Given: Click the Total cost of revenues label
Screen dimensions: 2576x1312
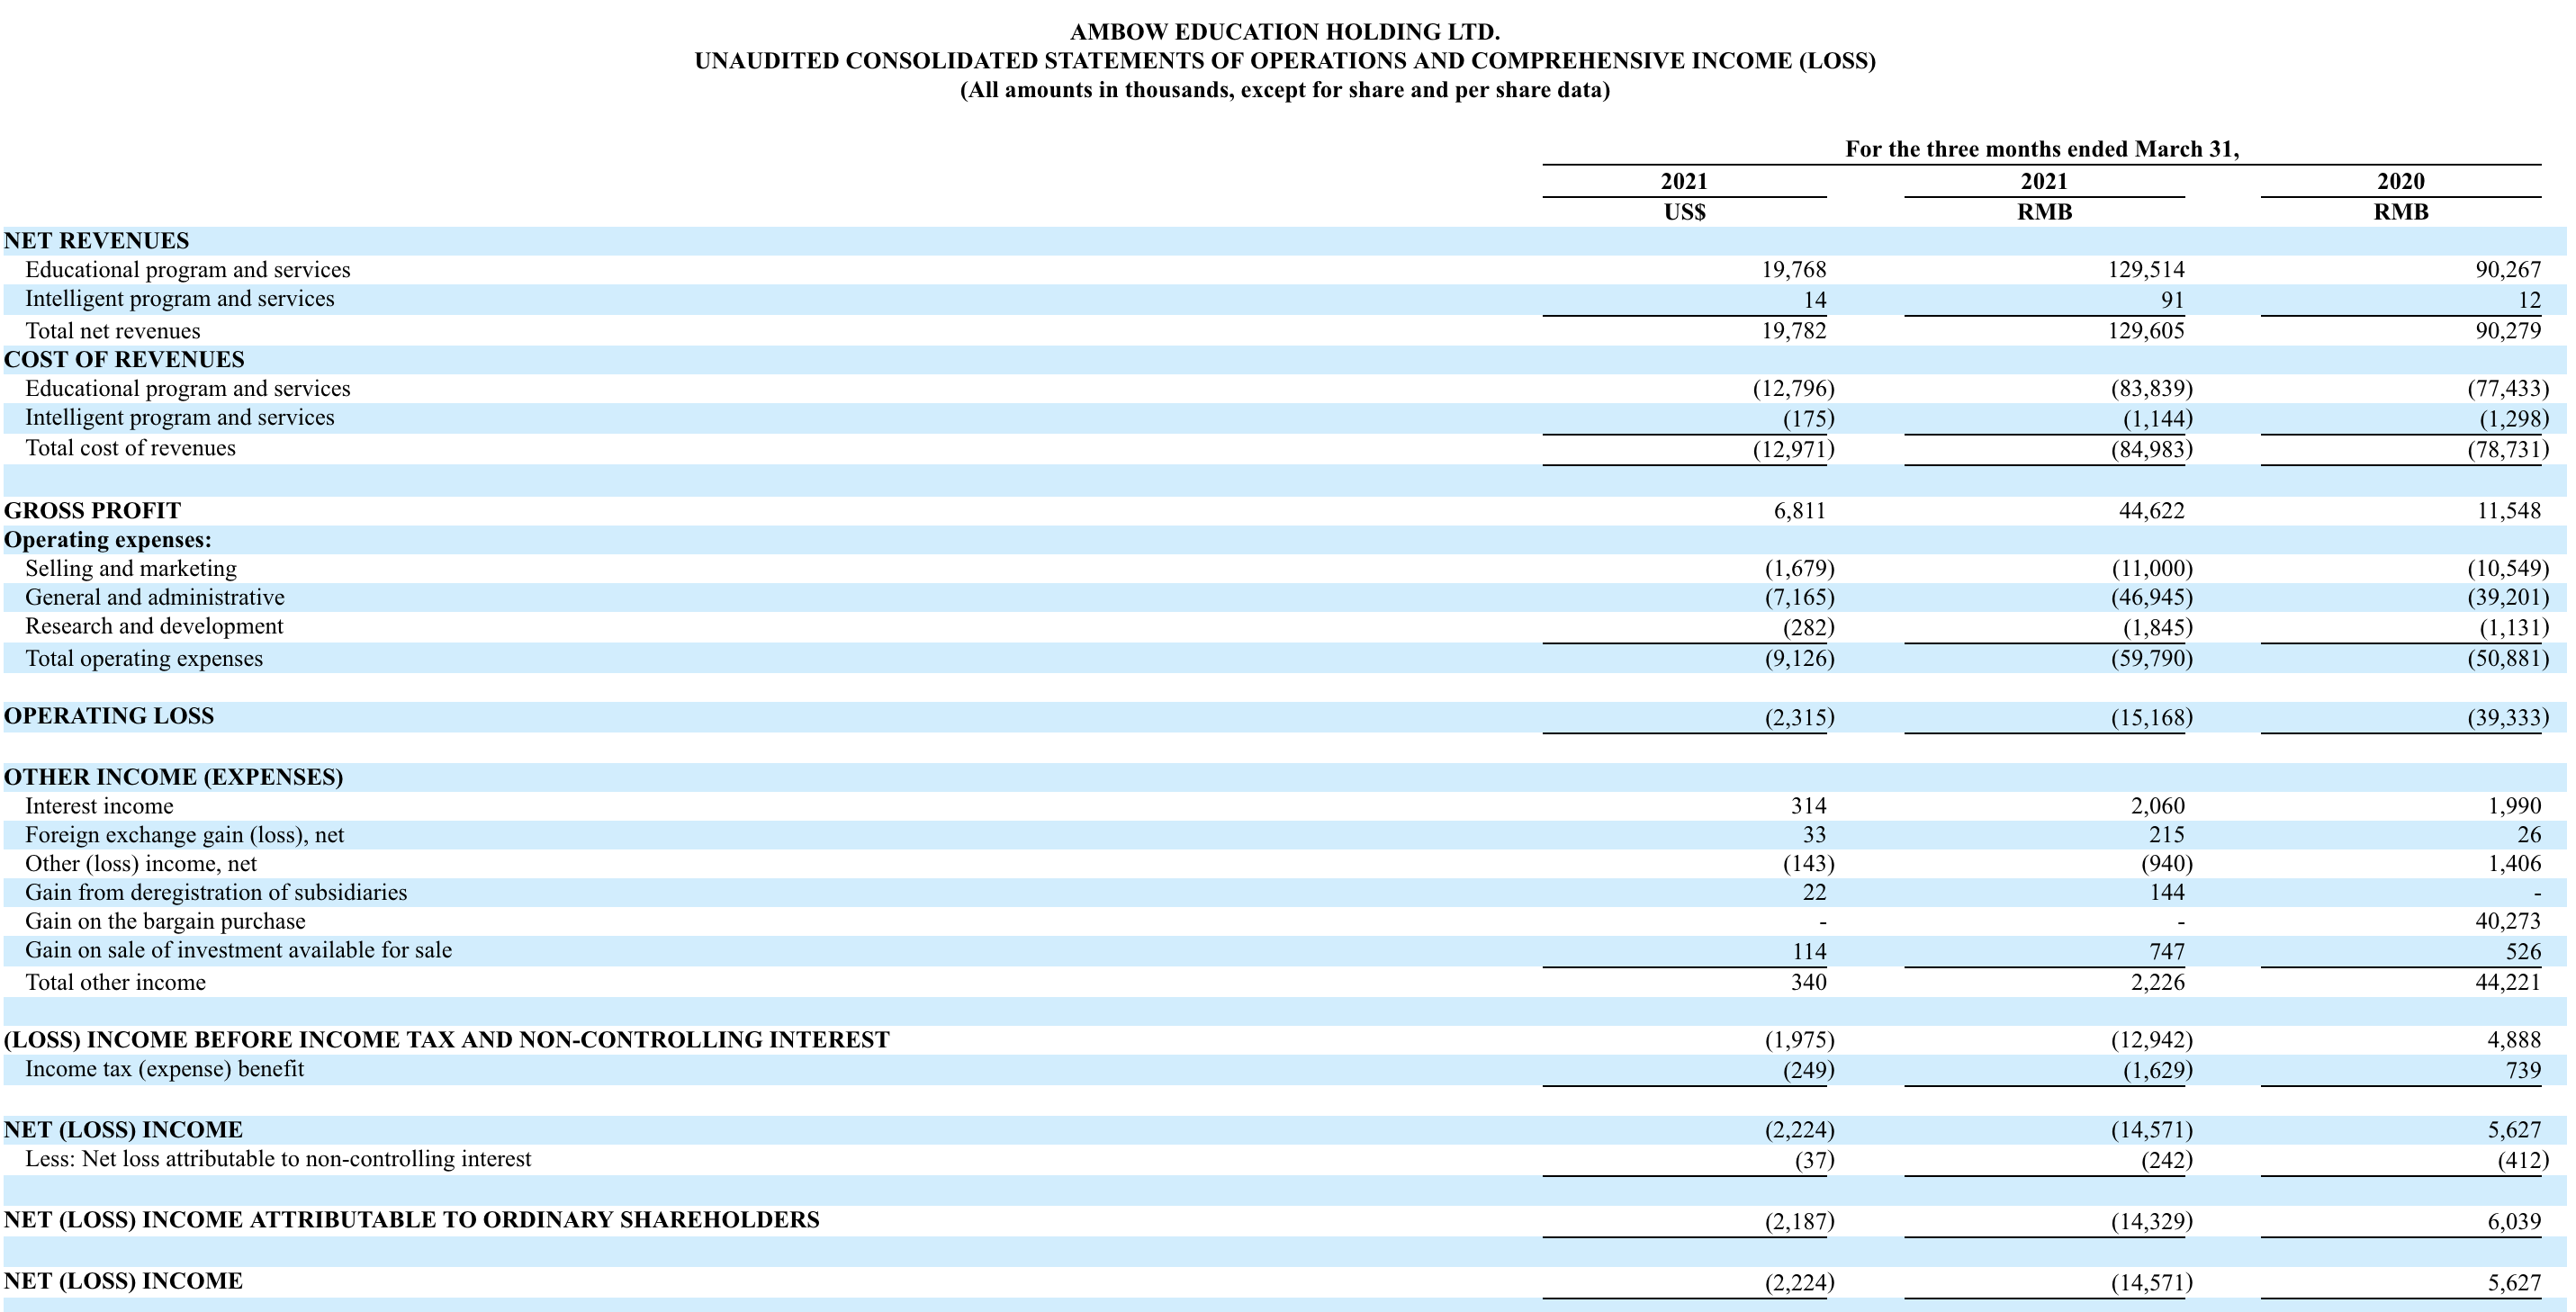Looking at the screenshot, I should (130, 448).
